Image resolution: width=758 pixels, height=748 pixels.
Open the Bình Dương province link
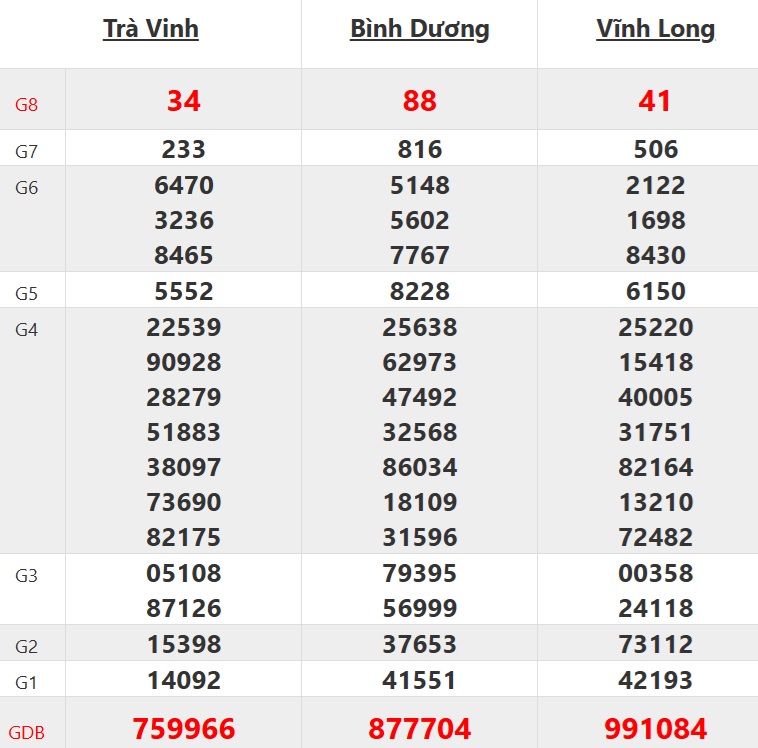(x=419, y=29)
